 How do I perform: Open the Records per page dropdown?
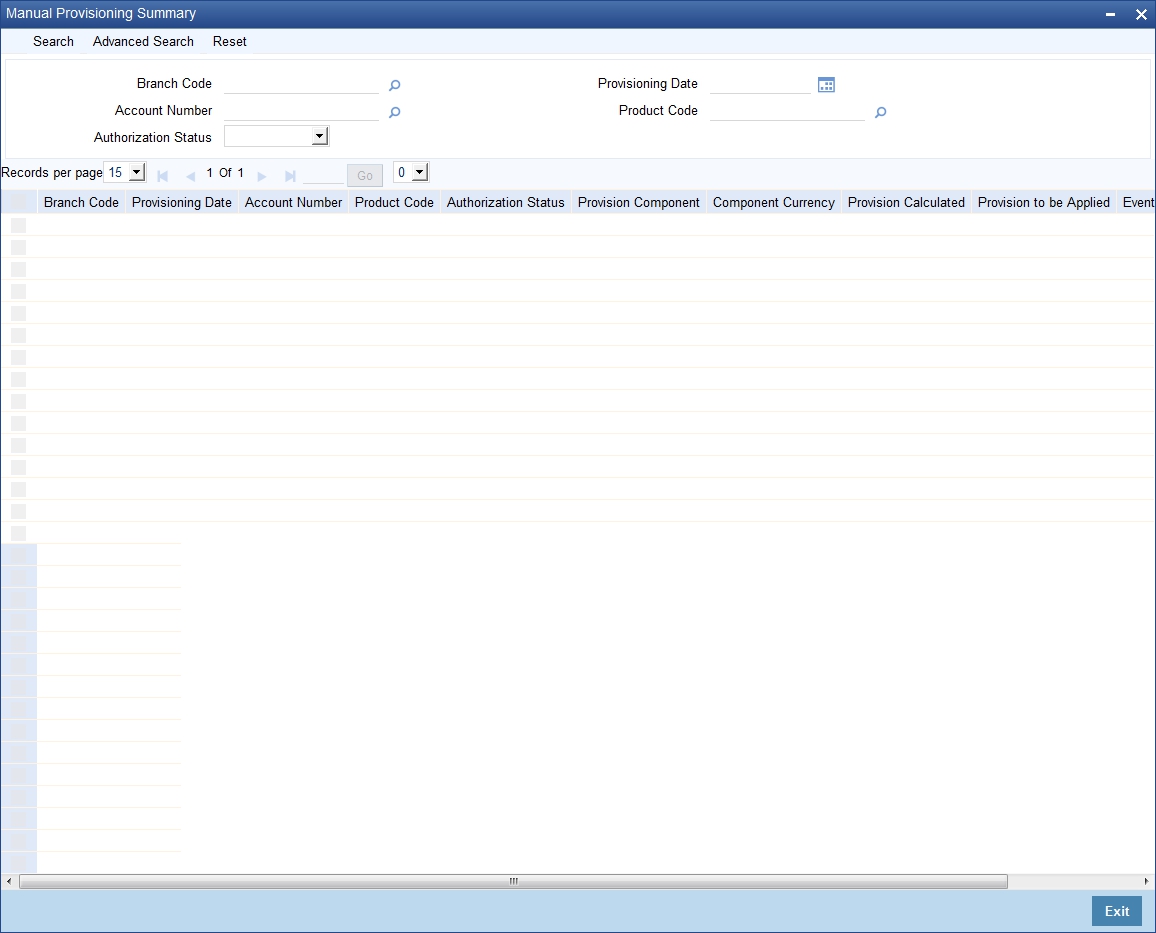pos(125,172)
